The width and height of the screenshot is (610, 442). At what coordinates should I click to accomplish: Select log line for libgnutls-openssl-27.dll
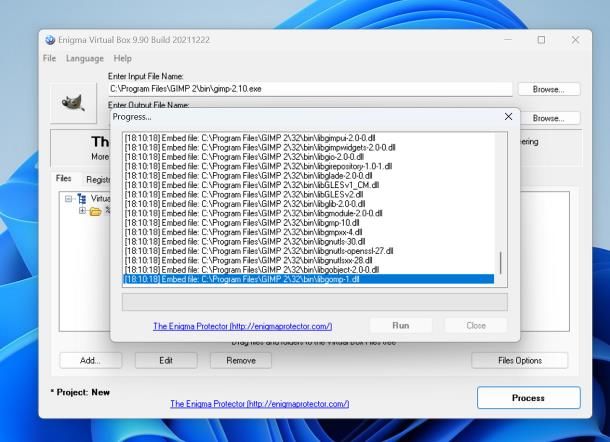[308, 251]
